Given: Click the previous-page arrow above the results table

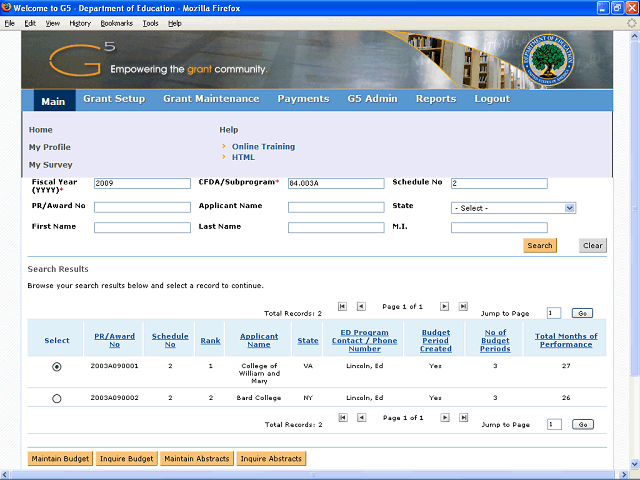Looking at the screenshot, I should [361, 306].
